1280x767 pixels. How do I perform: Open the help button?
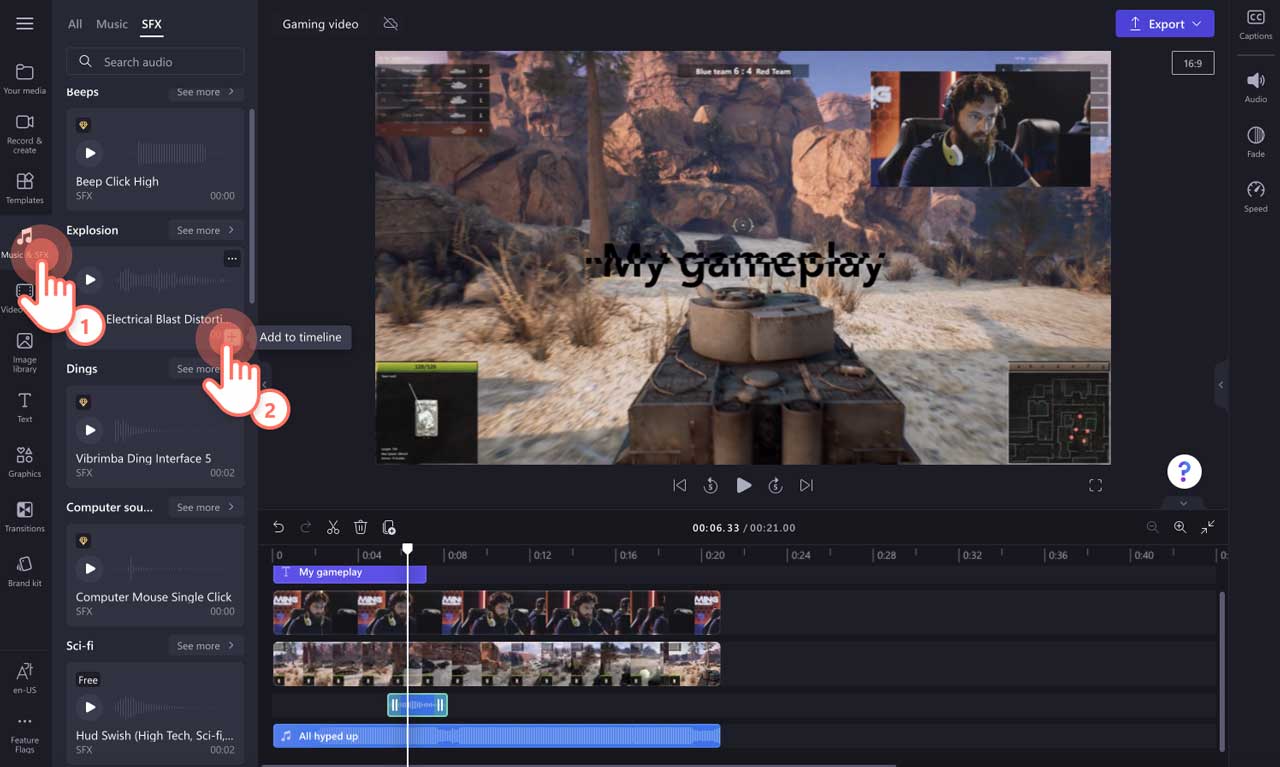click(1184, 470)
